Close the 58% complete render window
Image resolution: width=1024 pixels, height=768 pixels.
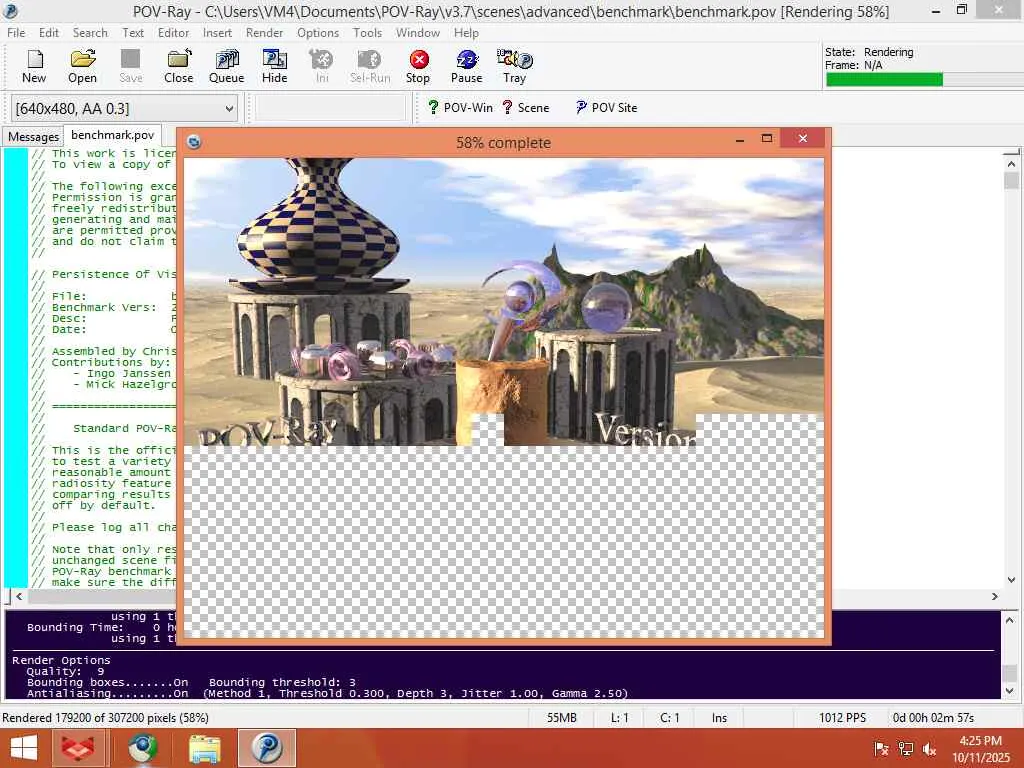pyautogui.click(x=803, y=138)
